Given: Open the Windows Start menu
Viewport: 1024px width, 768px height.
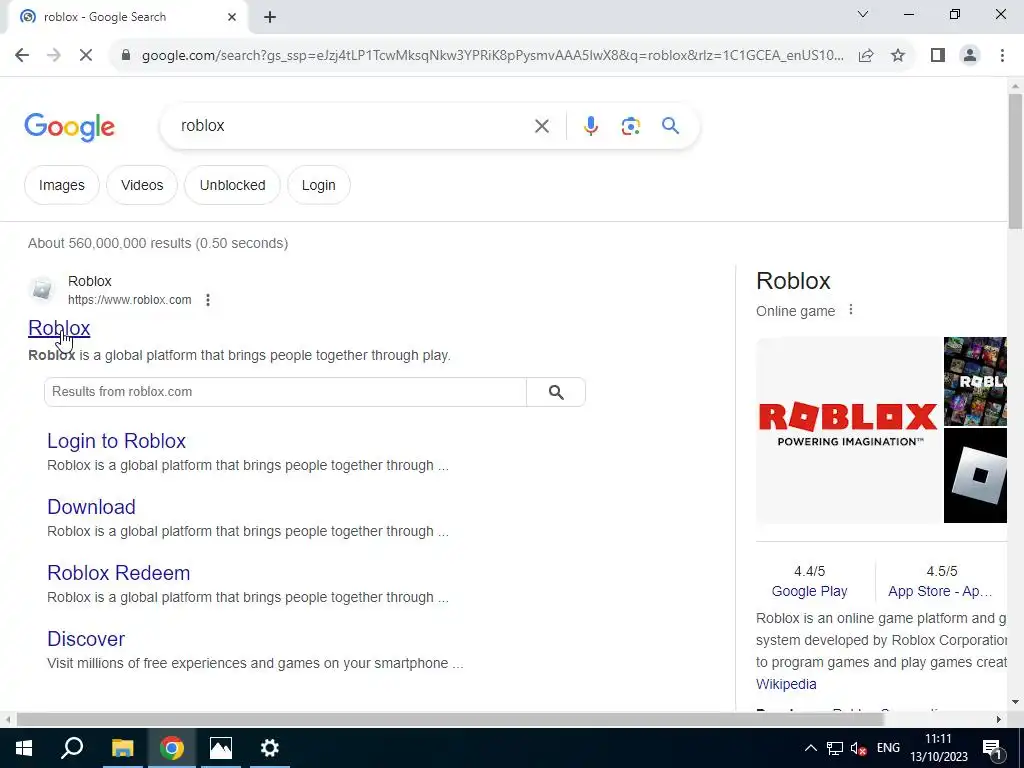Looking at the screenshot, I should pos(24,748).
